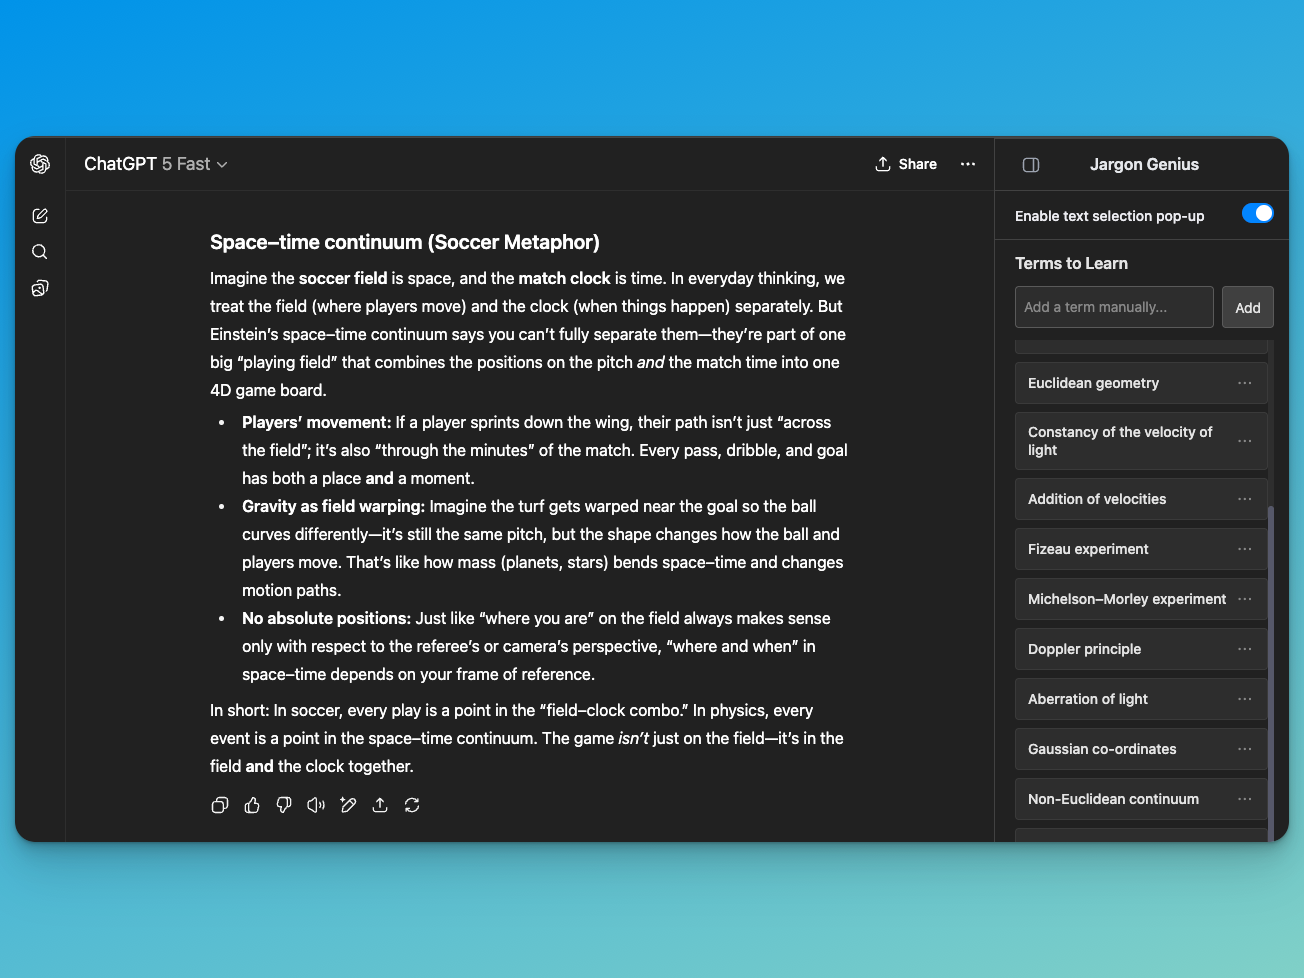
Task: Open the ChatGPT 5 Fast model dropdown
Action: pos(156,164)
